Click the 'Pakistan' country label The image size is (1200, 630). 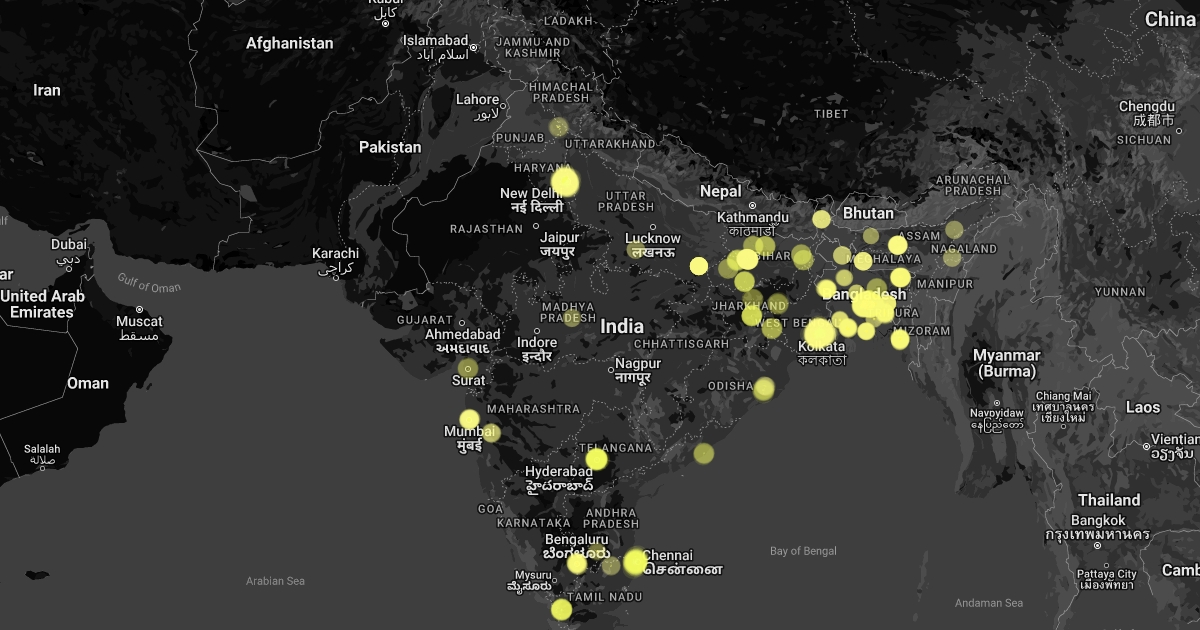390,147
